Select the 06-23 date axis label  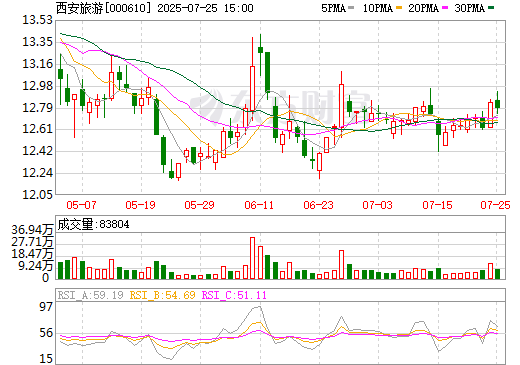[318, 205]
